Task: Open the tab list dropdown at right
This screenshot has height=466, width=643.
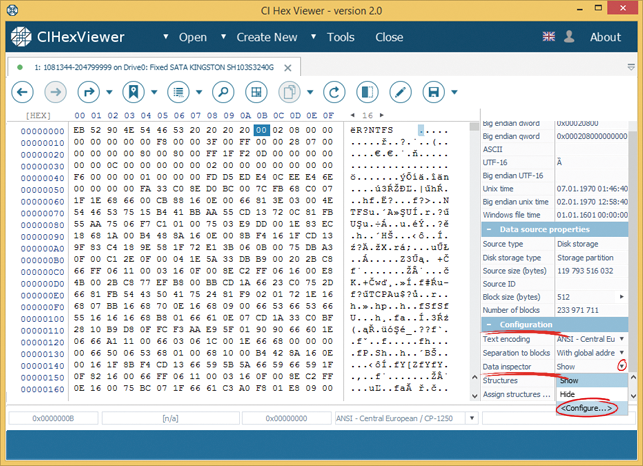Action: (x=631, y=67)
